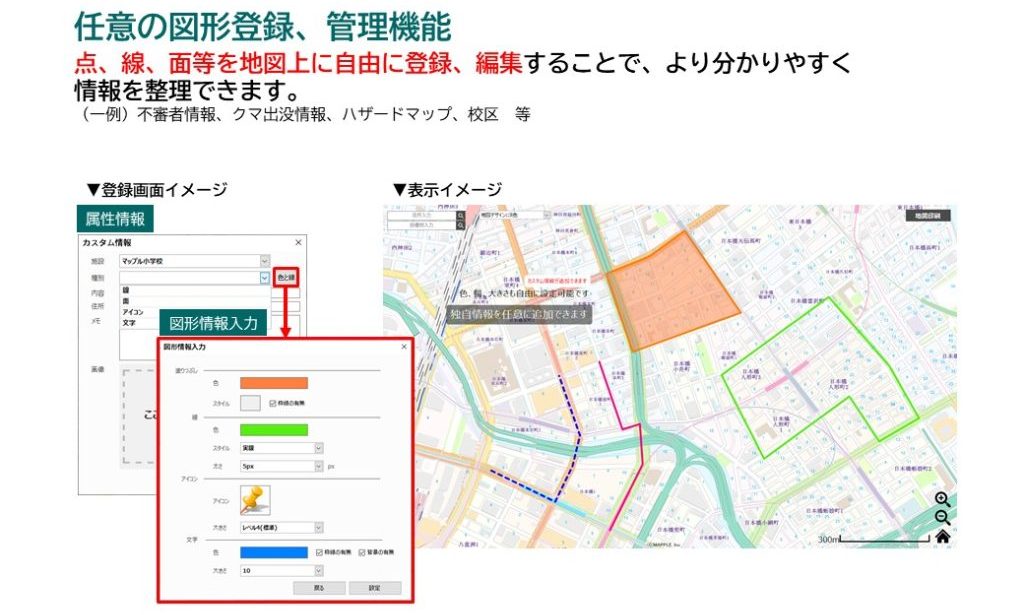
Task: Click the 戻る button in the dialog
Action: click(318, 588)
